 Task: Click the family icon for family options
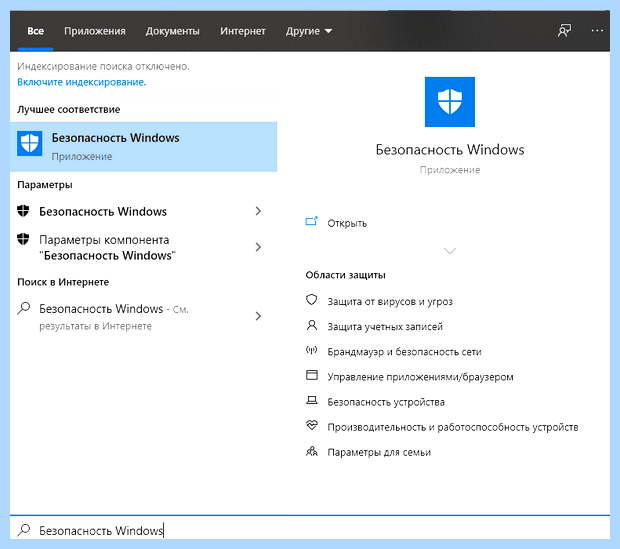point(312,451)
